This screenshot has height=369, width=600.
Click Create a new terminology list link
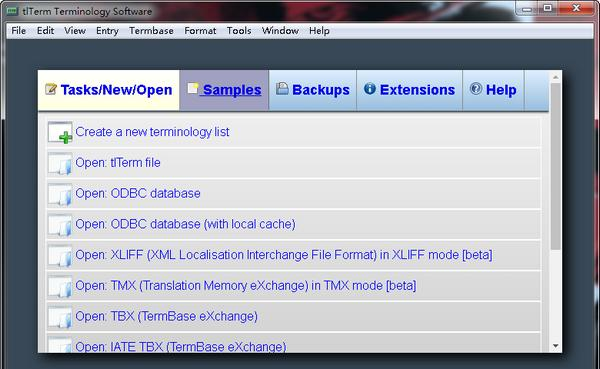tap(152, 132)
